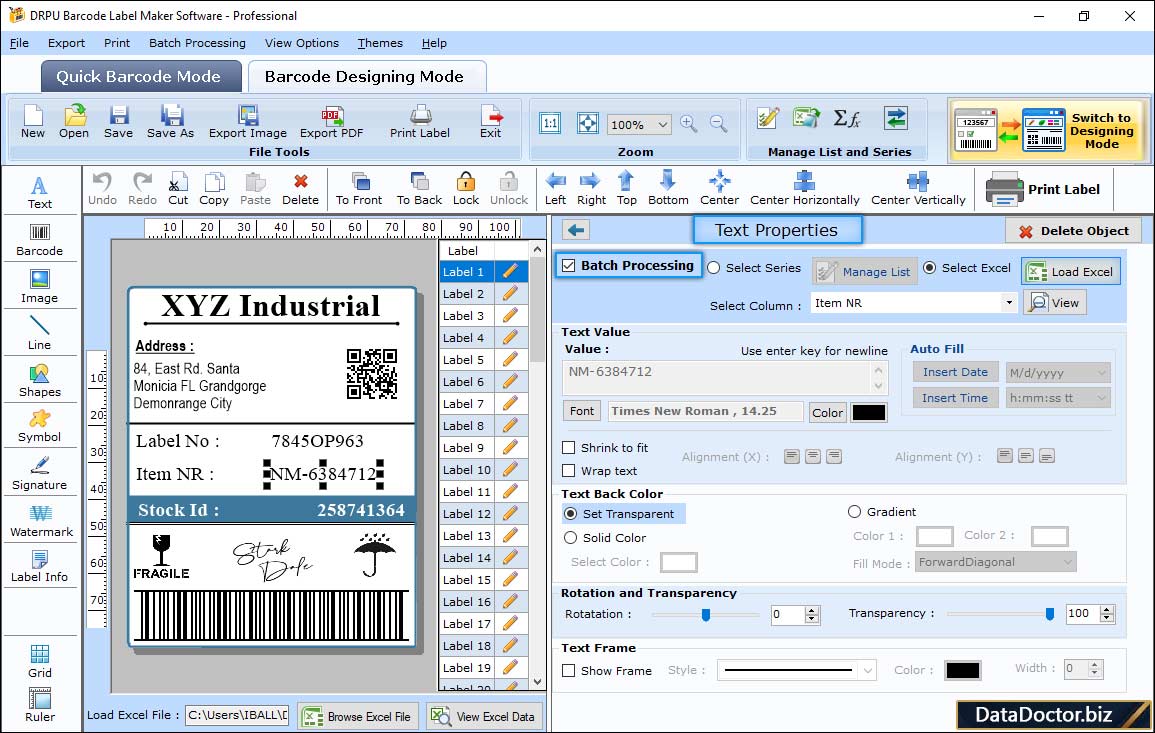This screenshot has width=1155, height=733.
Task: Center the object Horizontally
Action: click(804, 189)
